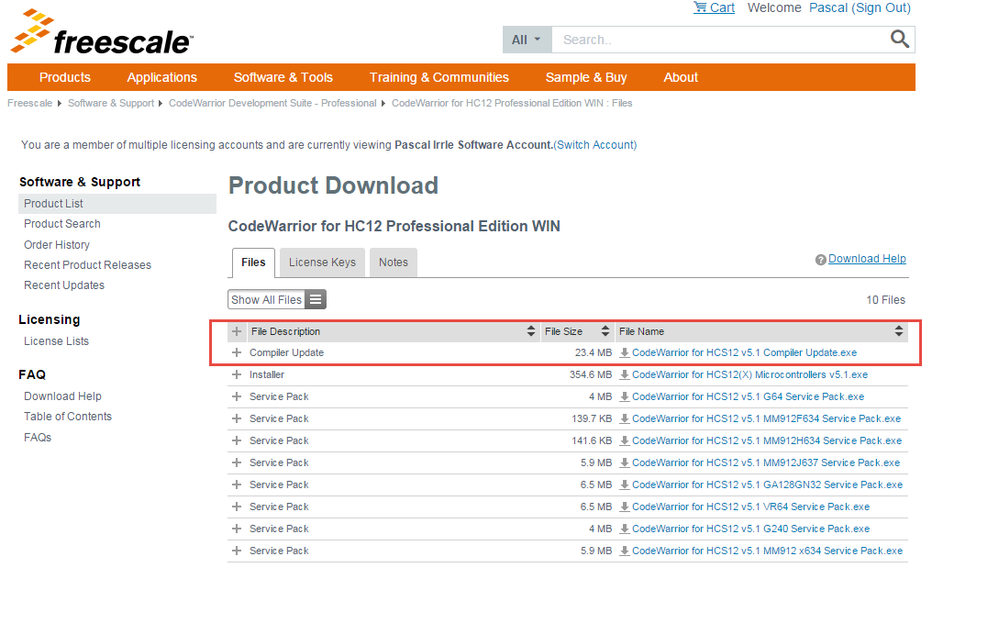Expand the G64 Service Pack row
Image resolution: width=999 pixels, height=636 pixels.
[x=236, y=396]
